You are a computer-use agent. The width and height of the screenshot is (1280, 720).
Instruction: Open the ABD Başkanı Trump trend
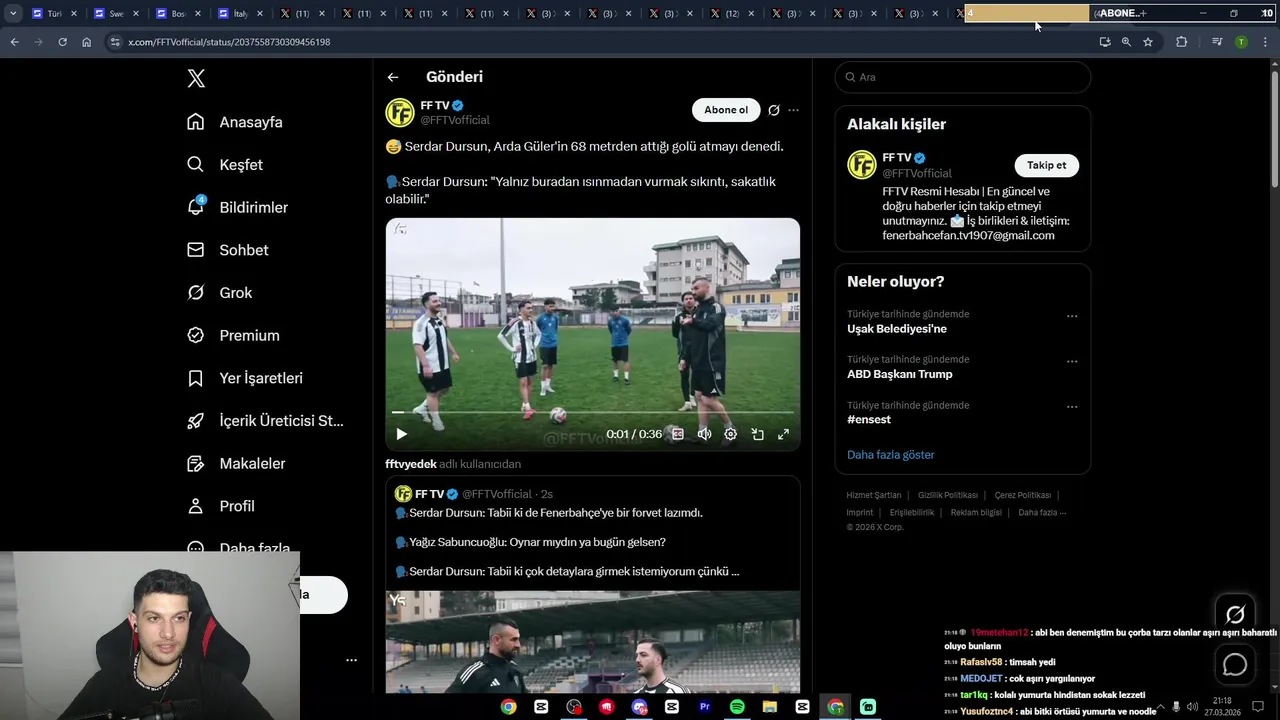coord(900,374)
